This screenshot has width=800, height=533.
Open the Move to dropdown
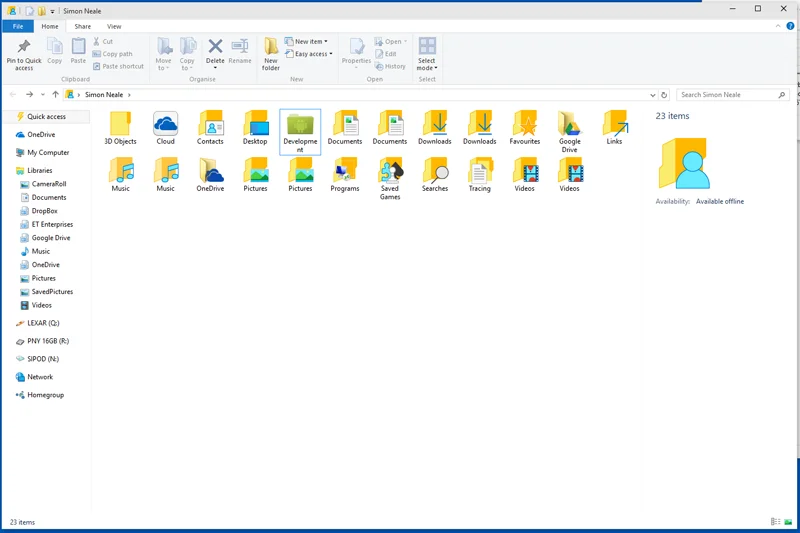(x=163, y=54)
